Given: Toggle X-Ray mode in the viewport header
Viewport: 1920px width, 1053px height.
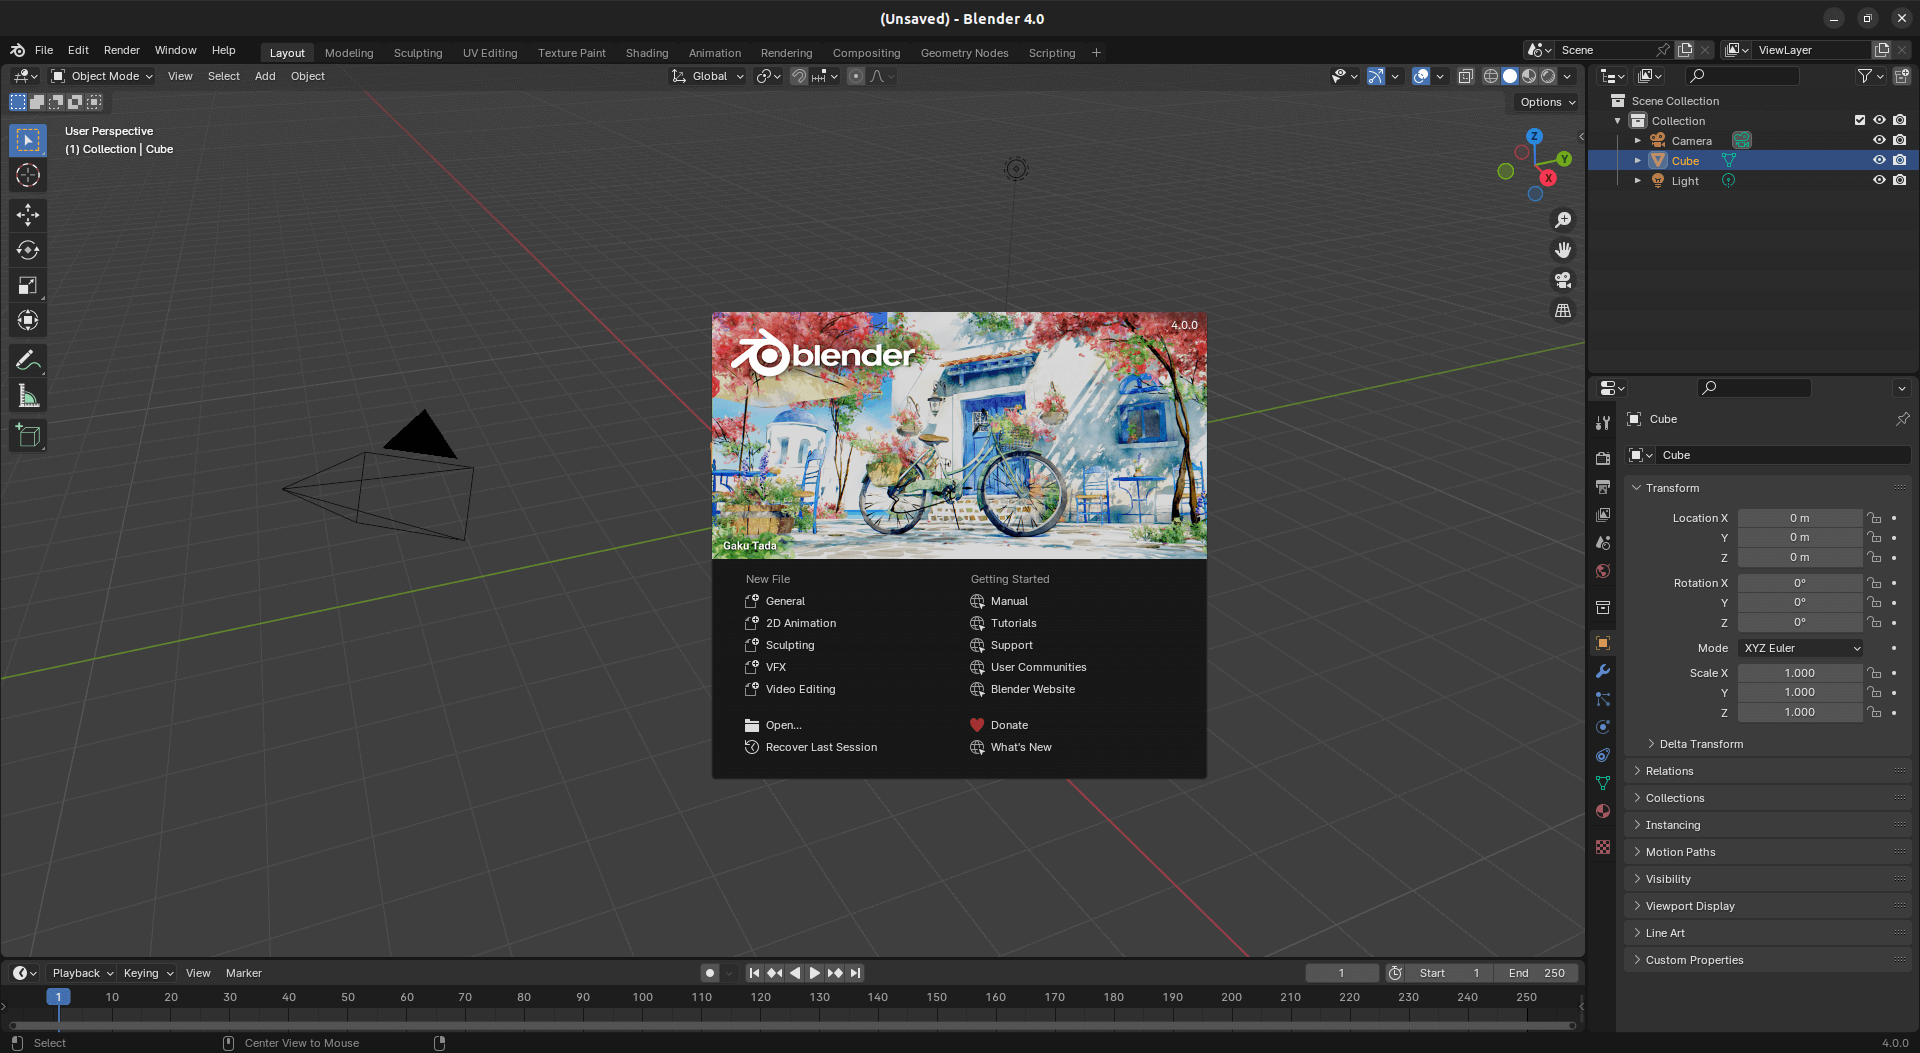Looking at the screenshot, I should point(1466,75).
